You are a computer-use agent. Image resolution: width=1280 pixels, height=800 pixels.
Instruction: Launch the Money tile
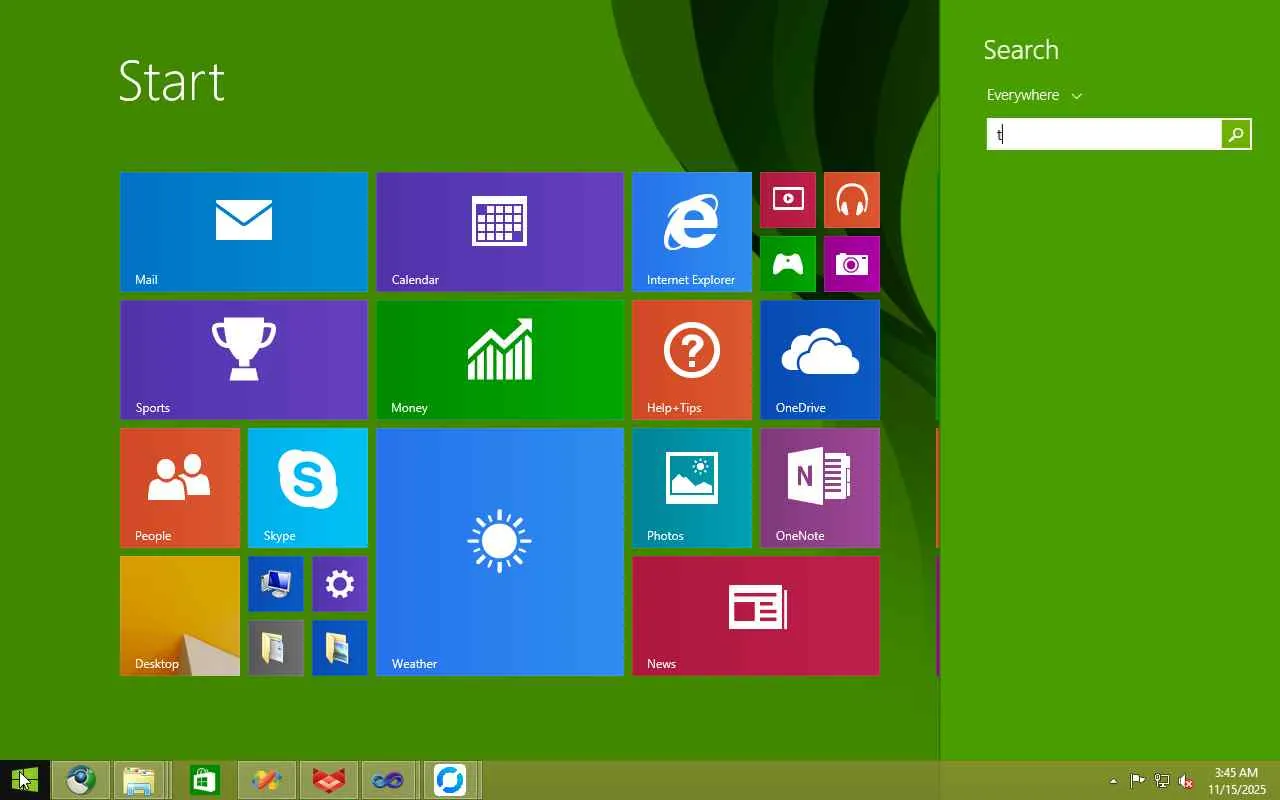500,360
